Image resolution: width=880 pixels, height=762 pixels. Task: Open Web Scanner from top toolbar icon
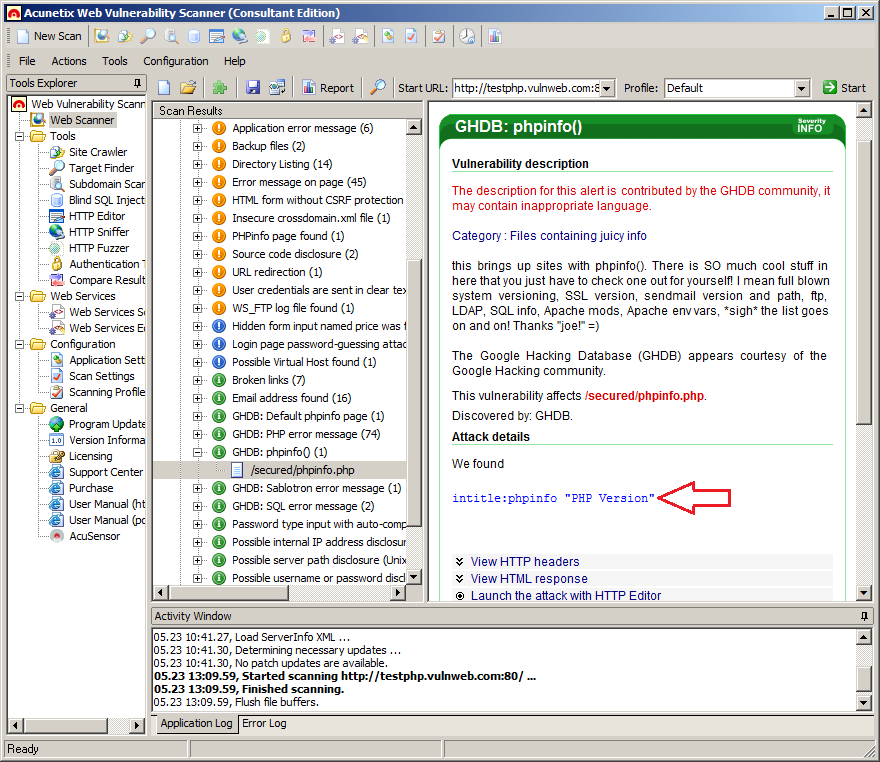tap(102, 36)
